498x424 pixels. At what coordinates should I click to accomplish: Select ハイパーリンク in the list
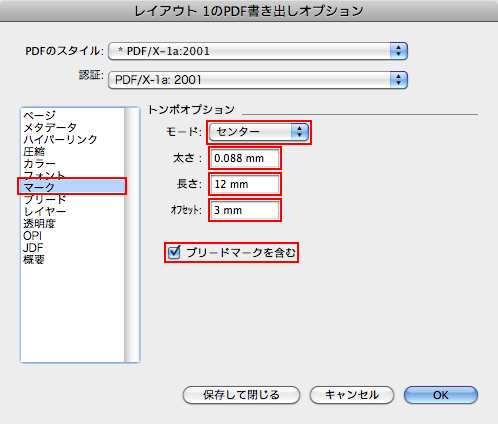[60, 139]
